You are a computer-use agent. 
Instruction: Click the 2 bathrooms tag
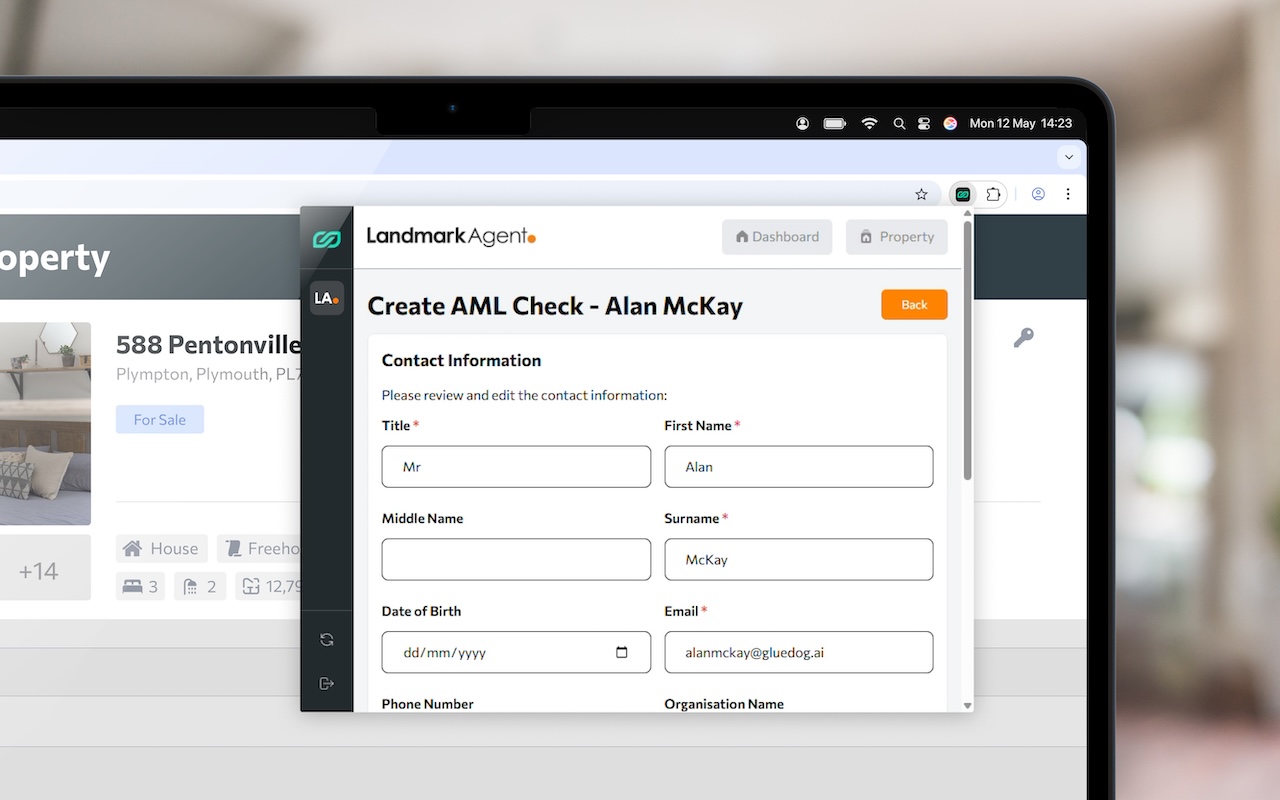point(200,586)
